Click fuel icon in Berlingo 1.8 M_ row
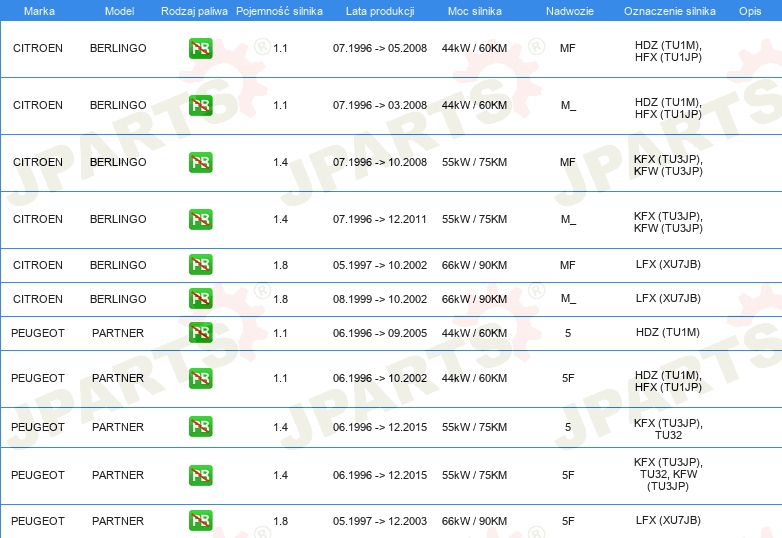Screen dimensions: 782x538 pyautogui.click(x=200, y=299)
